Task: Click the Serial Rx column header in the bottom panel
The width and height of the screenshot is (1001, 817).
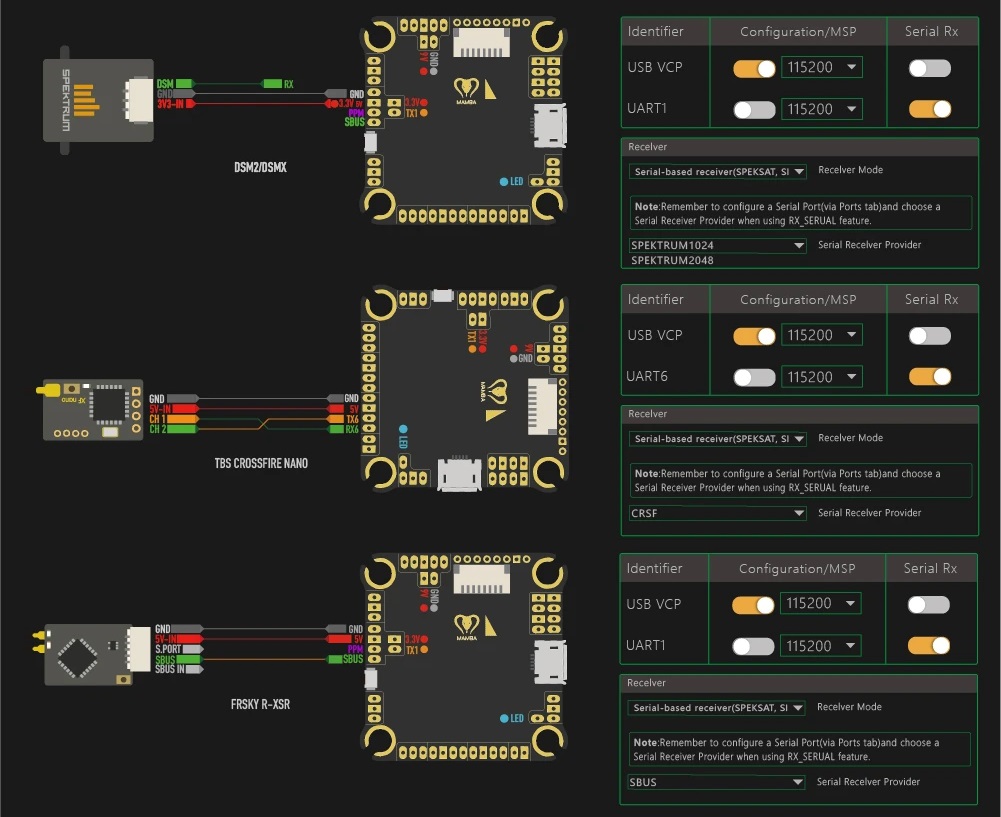Action: pos(930,568)
